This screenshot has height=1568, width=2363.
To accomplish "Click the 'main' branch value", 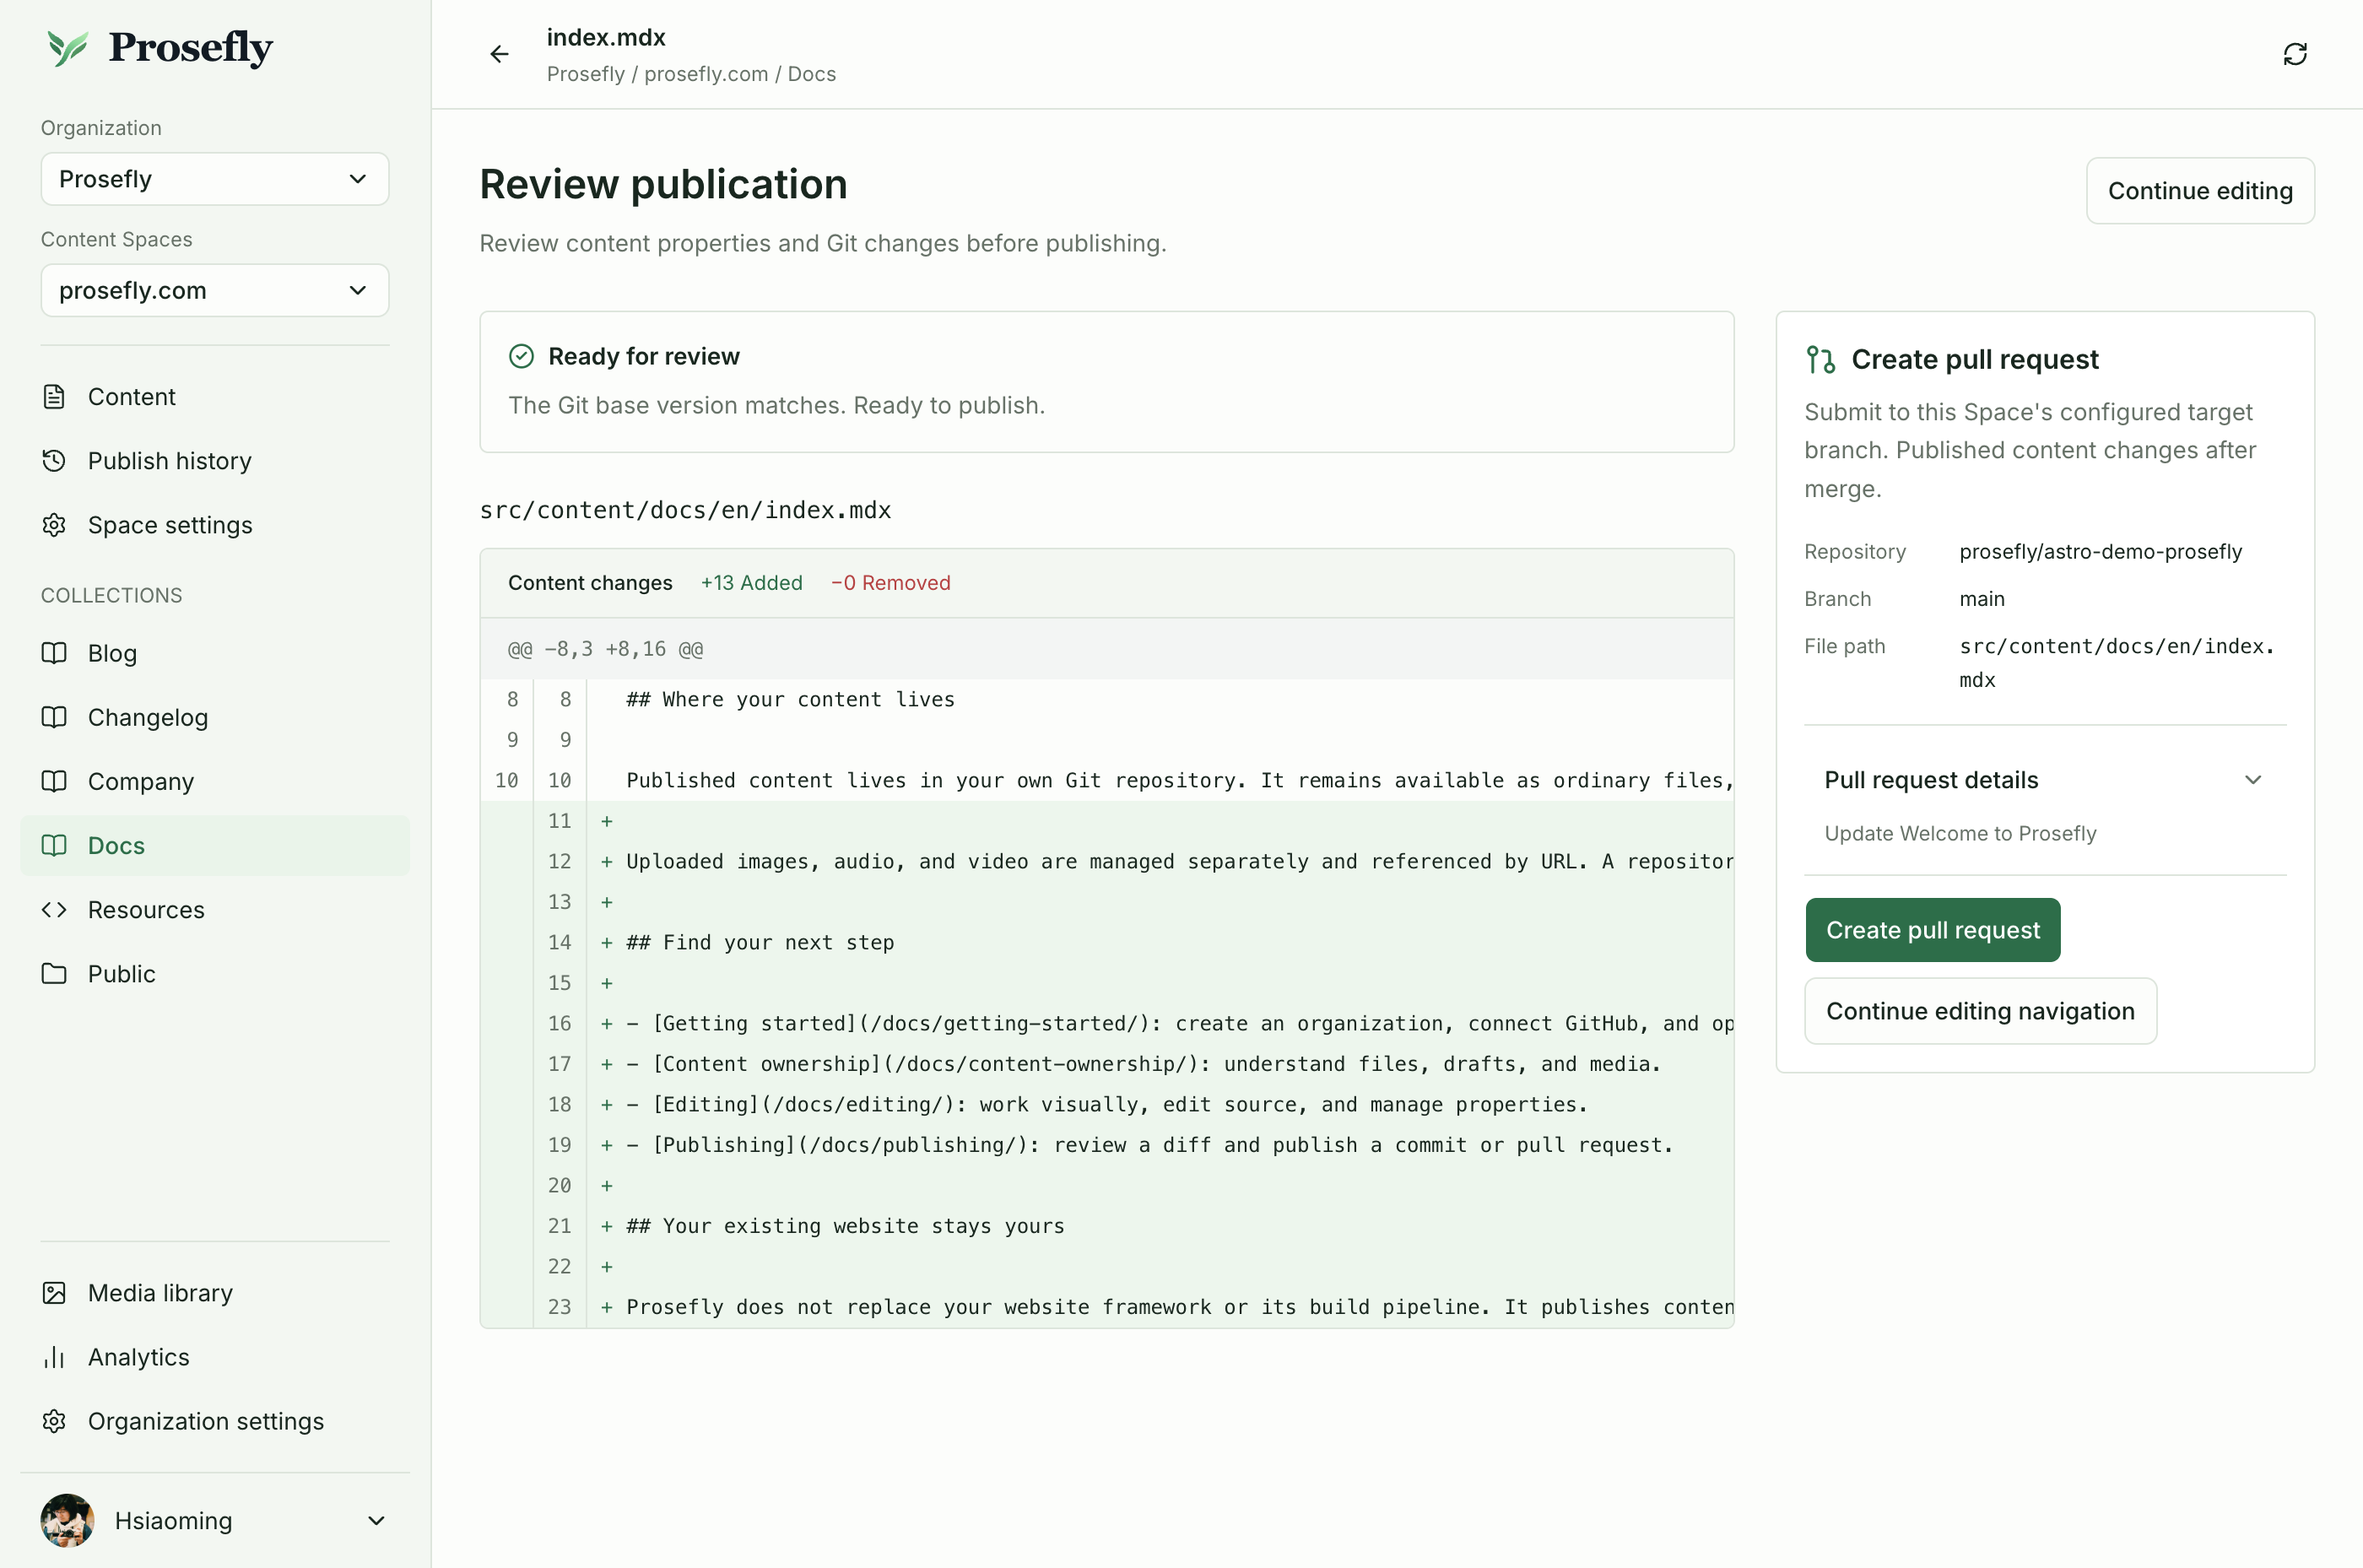I will (1981, 599).
